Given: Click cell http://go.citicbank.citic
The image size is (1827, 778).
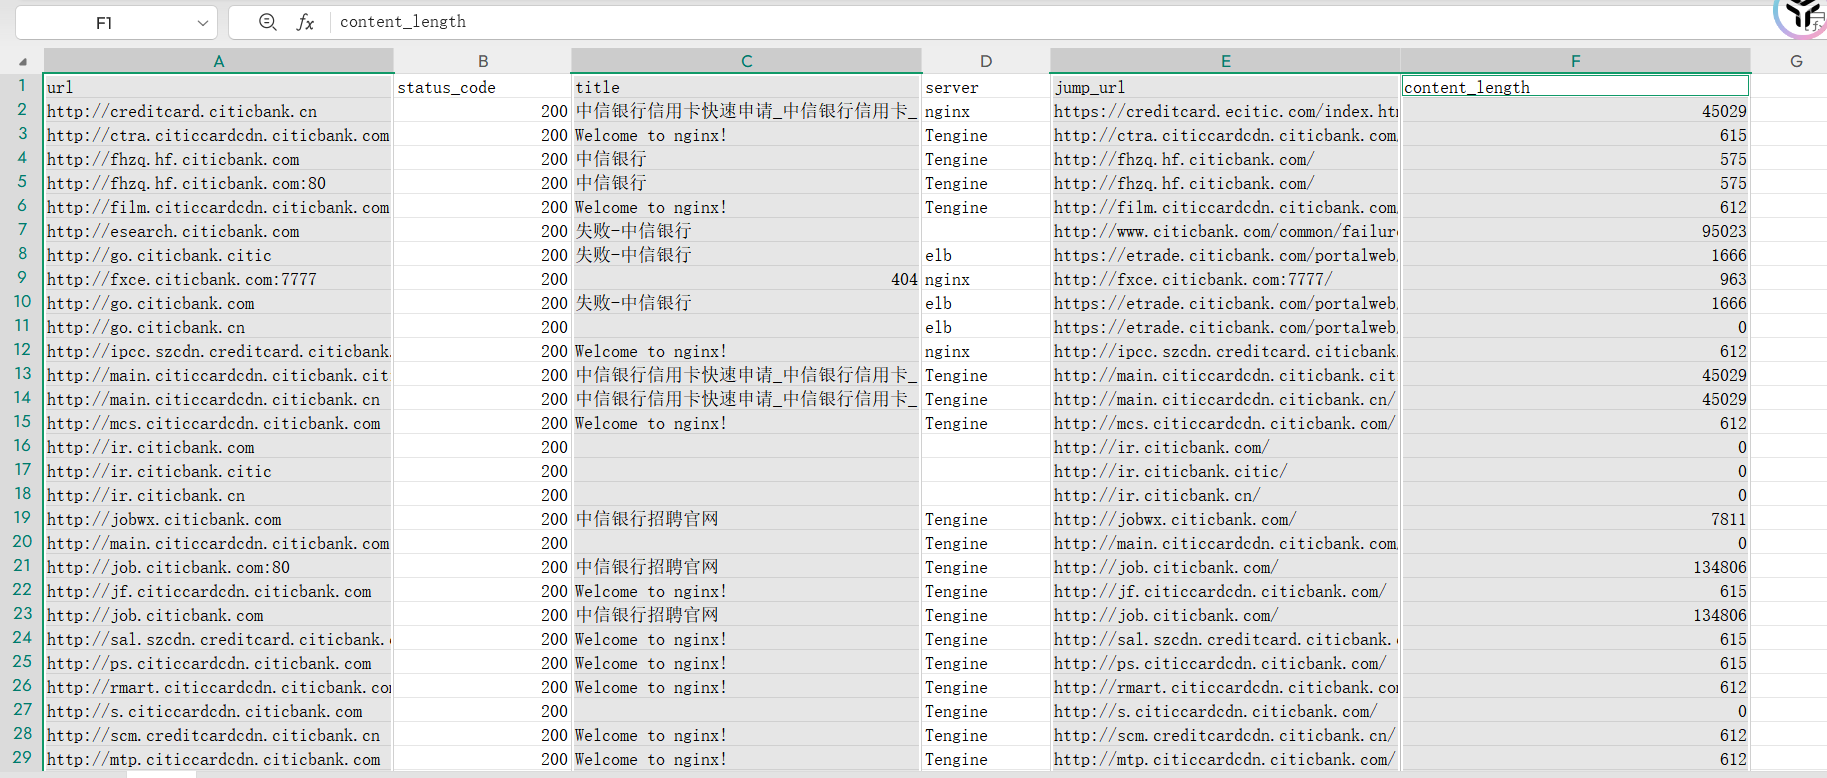Looking at the screenshot, I should (x=218, y=255).
